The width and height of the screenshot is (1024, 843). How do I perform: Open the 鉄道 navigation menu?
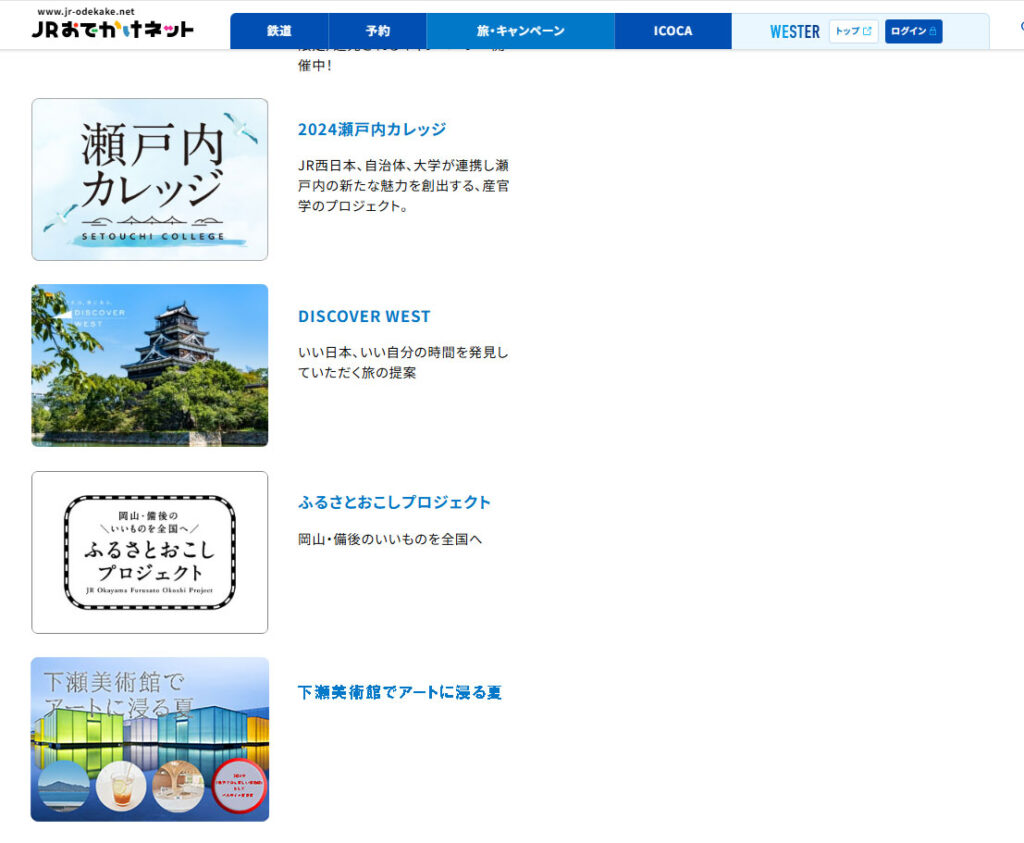point(279,31)
